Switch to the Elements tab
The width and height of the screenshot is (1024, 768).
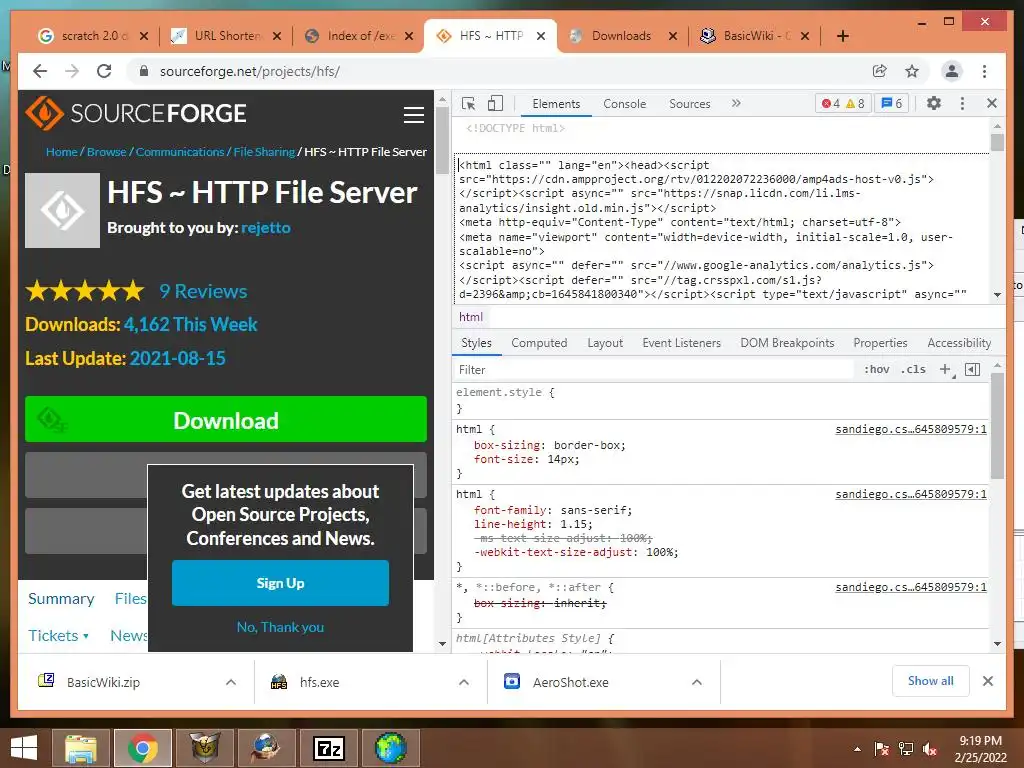point(556,104)
